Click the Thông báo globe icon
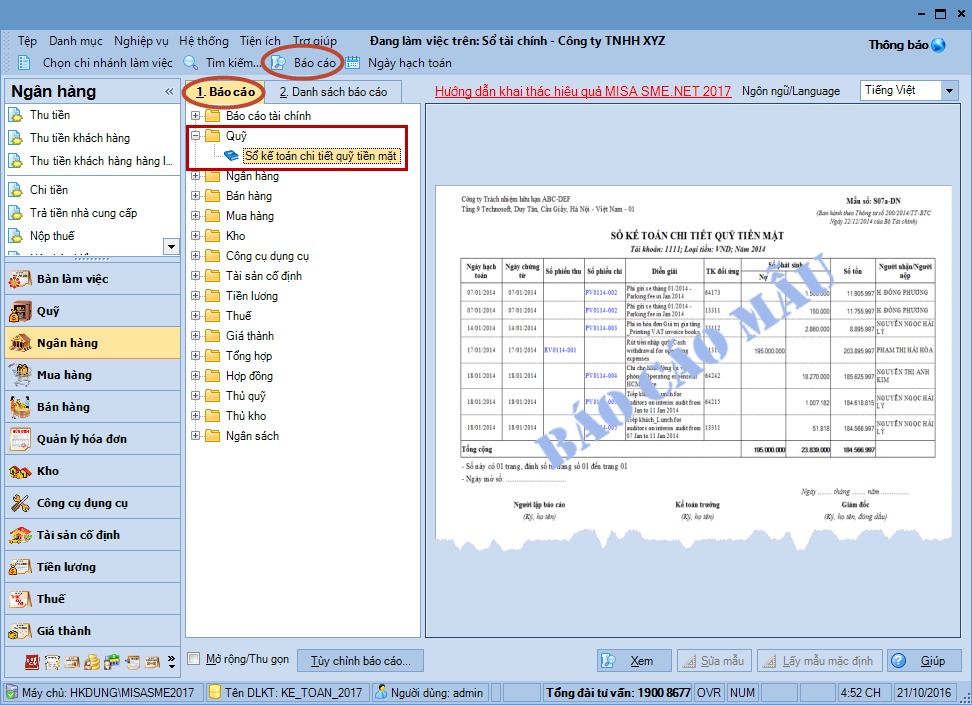Screen dimensions: 972x705 [x=938, y=45]
